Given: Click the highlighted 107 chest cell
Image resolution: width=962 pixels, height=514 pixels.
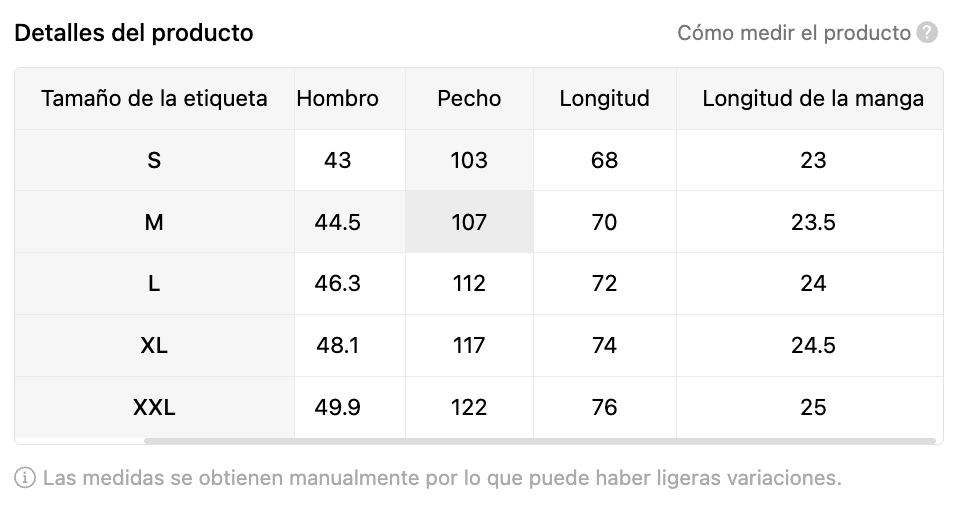Looking at the screenshot, I should coord(469,222).
